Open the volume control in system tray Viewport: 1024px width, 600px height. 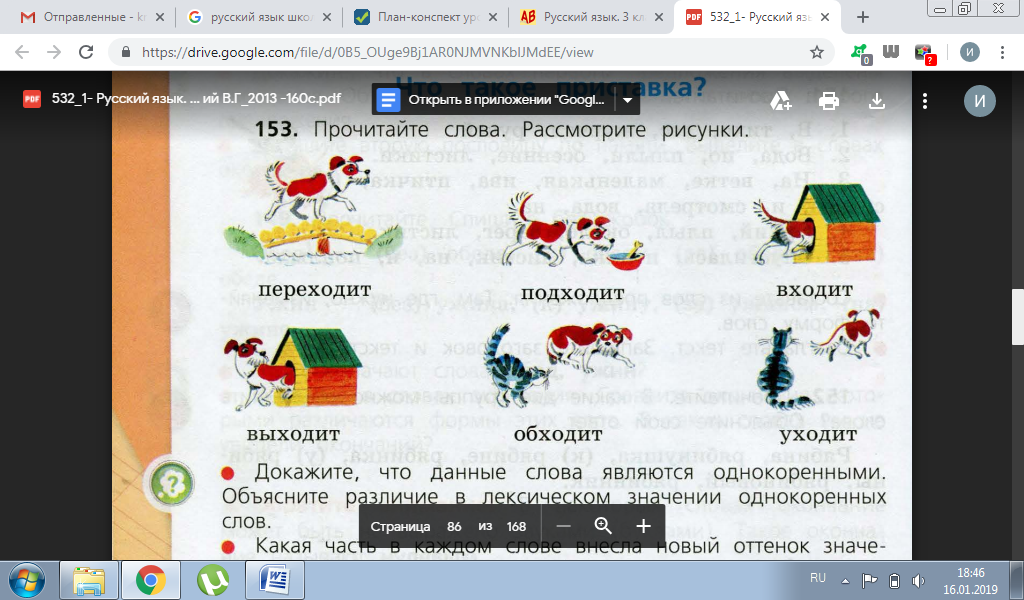point(918,580)
